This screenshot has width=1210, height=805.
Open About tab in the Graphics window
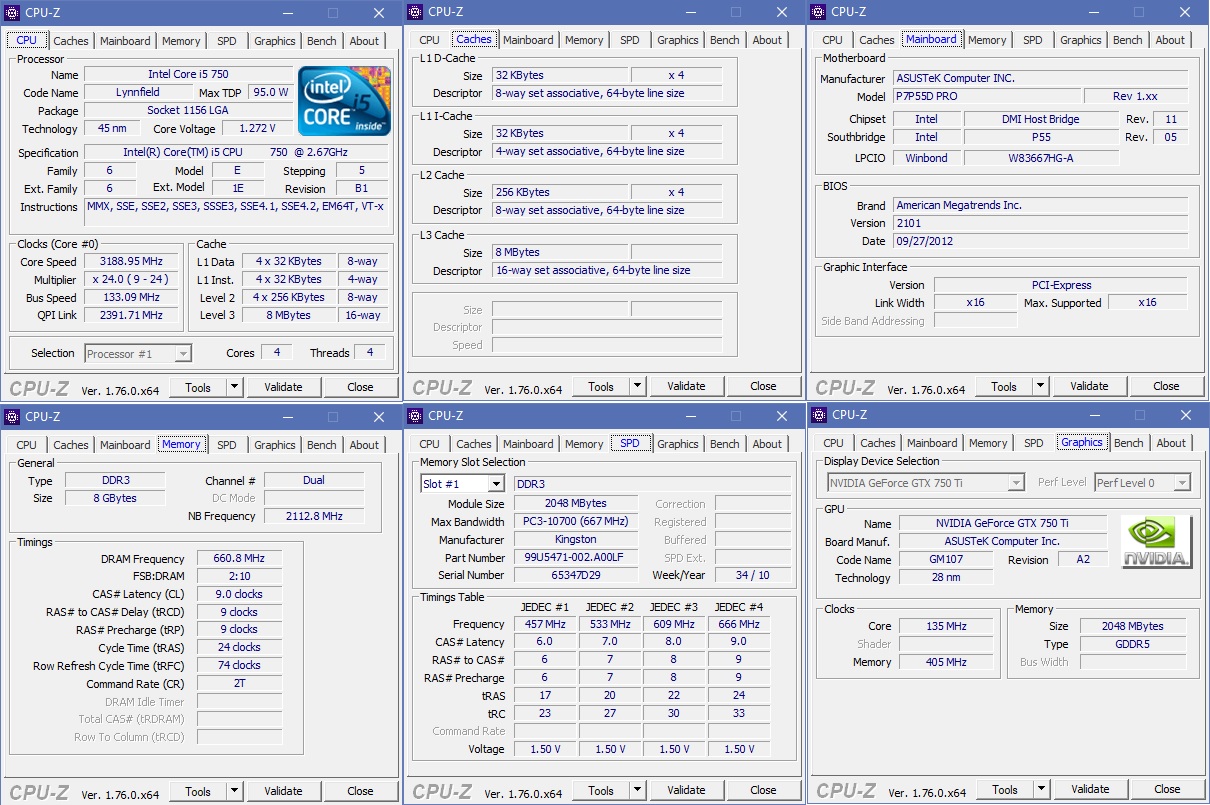(x=1171, y=443)
